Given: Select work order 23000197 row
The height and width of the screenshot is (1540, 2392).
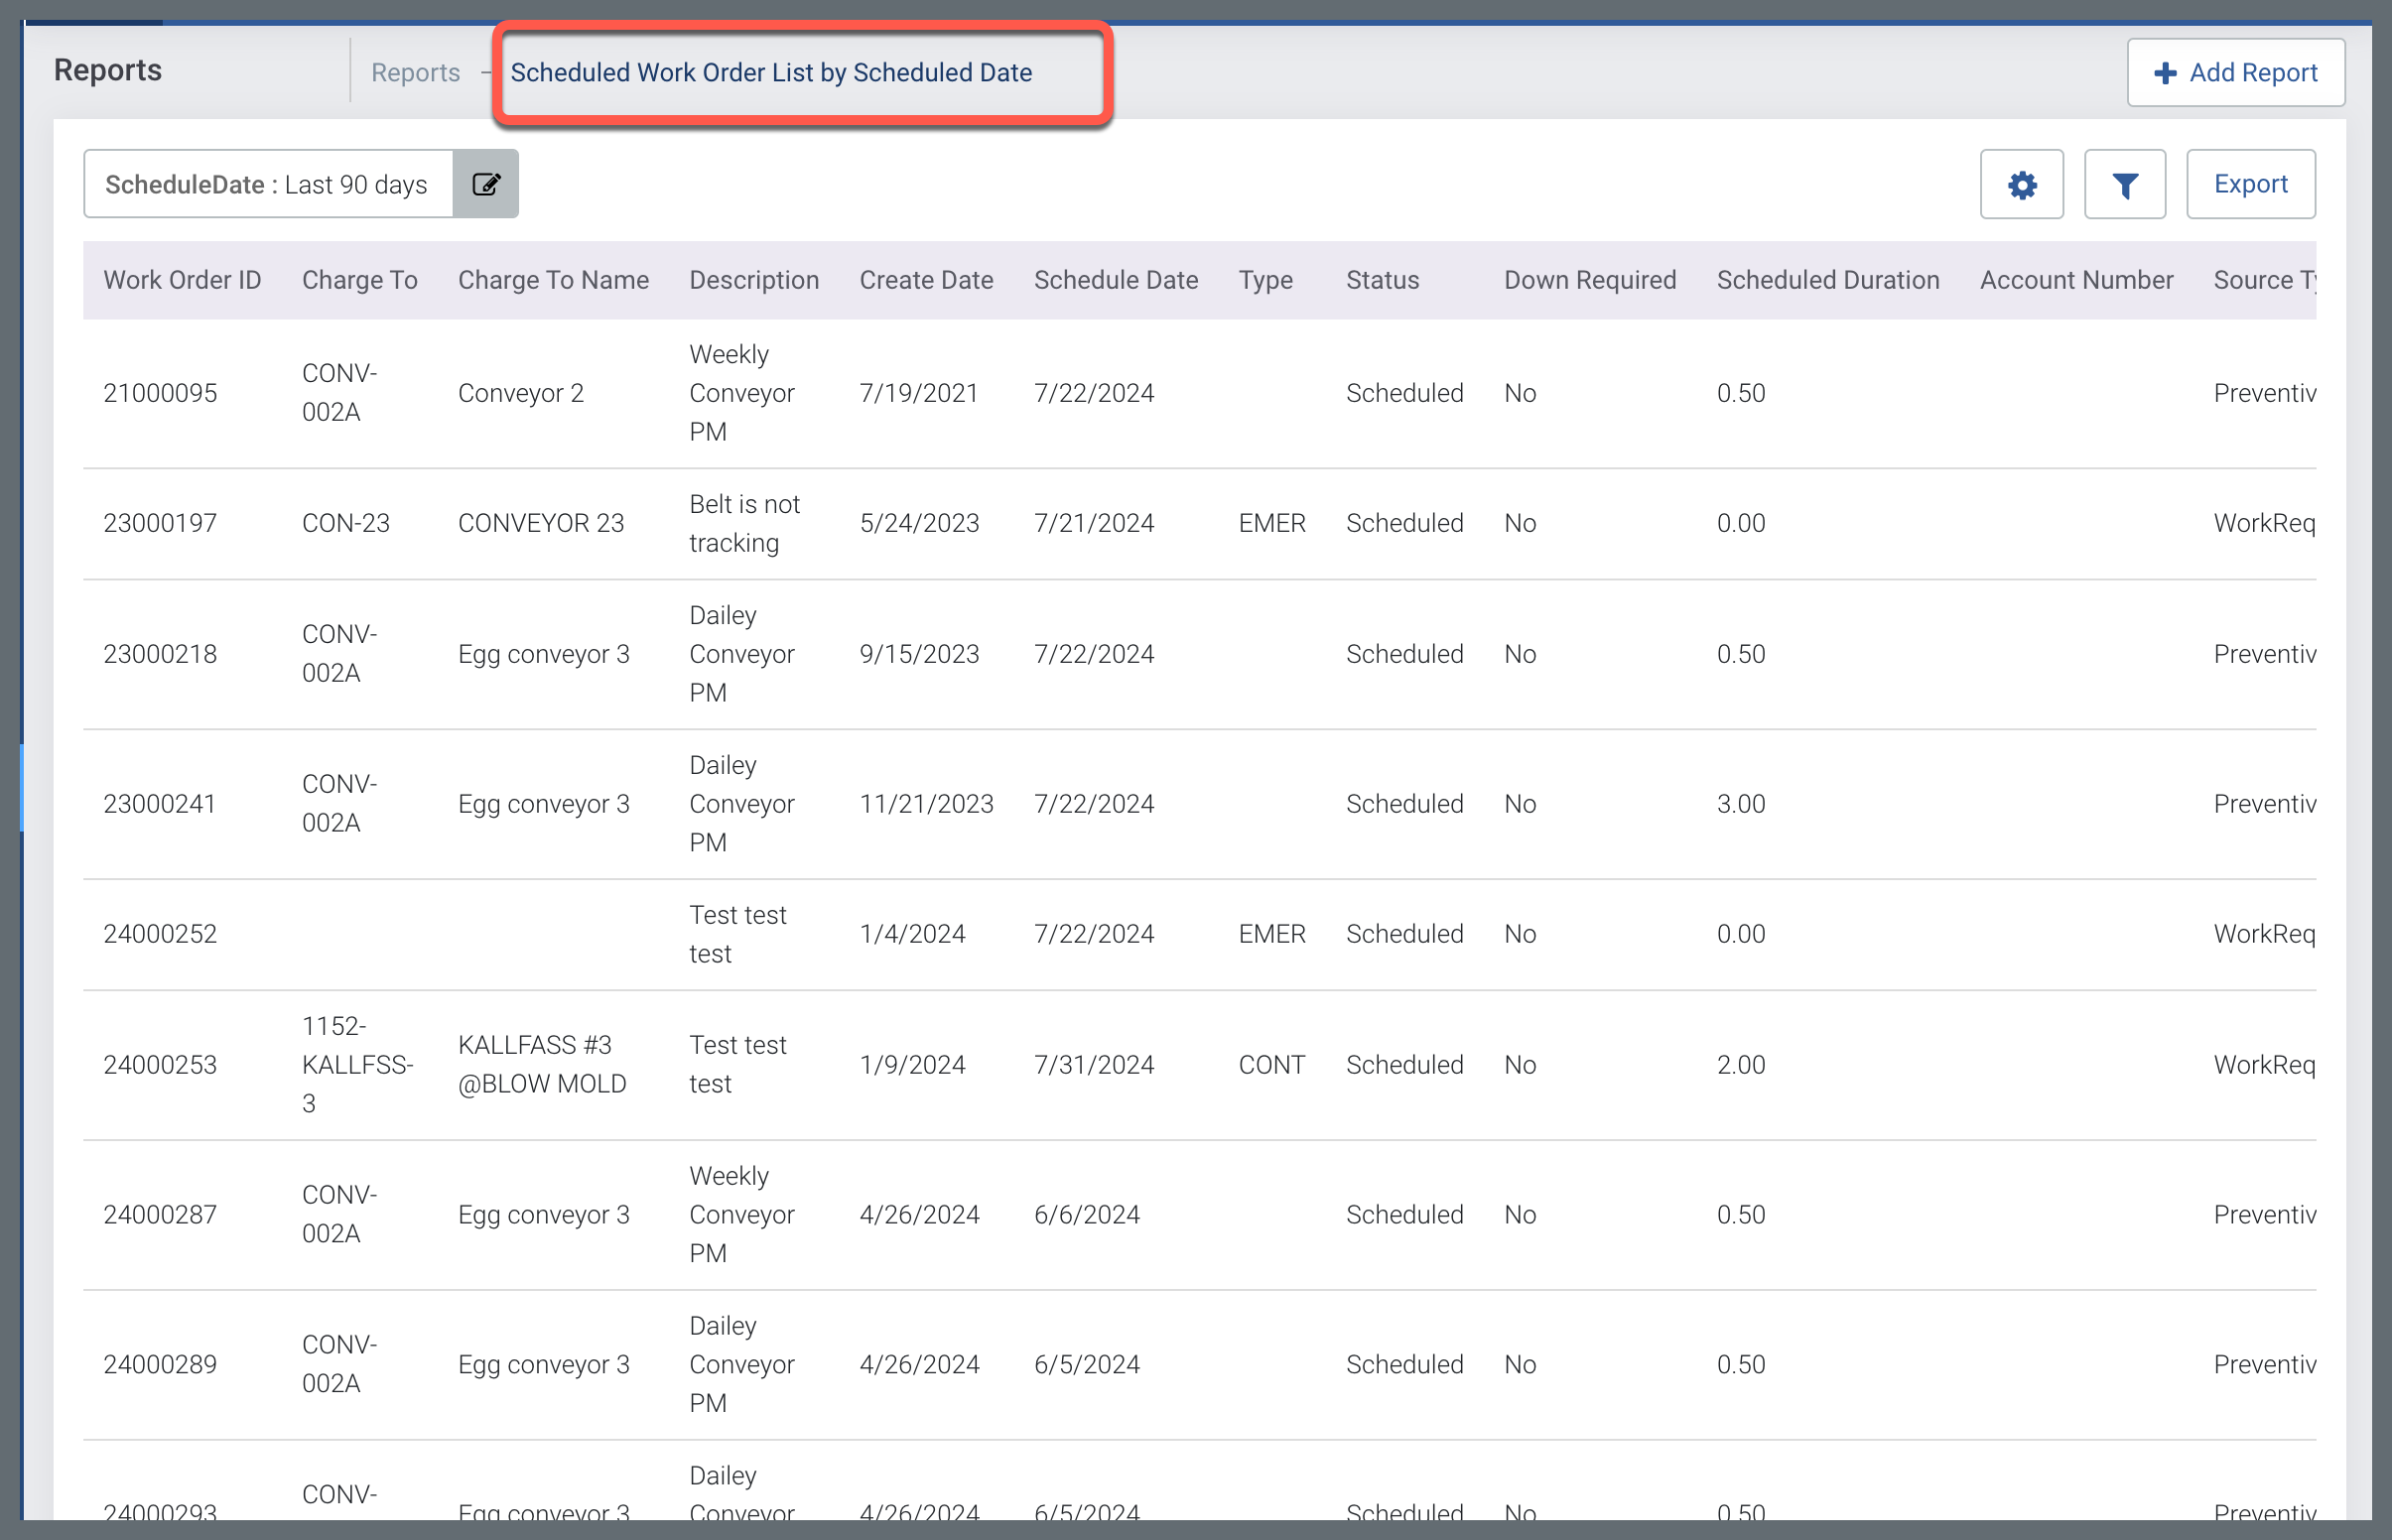Looking at the screenshot, I should coord(160,523).
